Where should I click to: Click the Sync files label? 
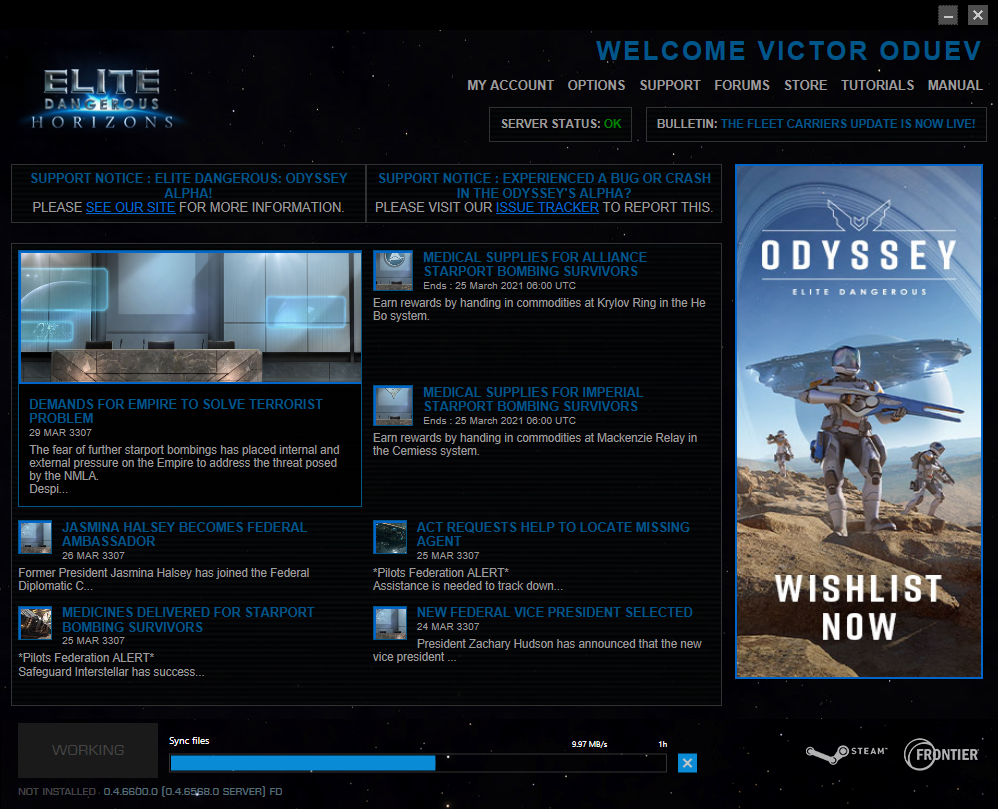coord(189,740)
